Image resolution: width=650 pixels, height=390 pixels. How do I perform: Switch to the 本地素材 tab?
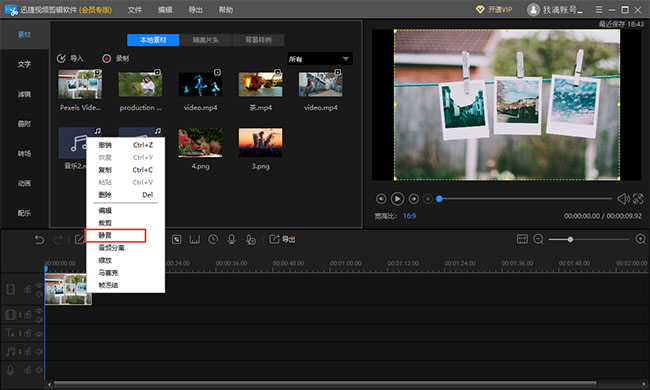[153, 40]
